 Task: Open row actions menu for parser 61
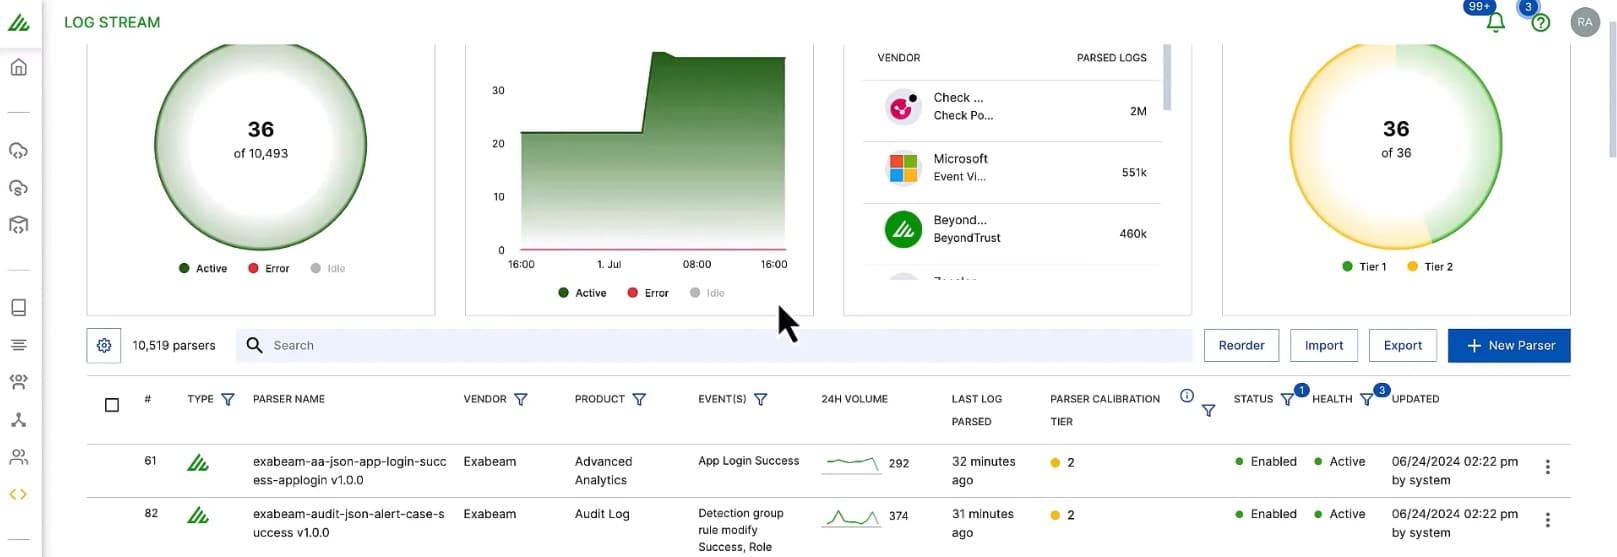coord(1547,467)
